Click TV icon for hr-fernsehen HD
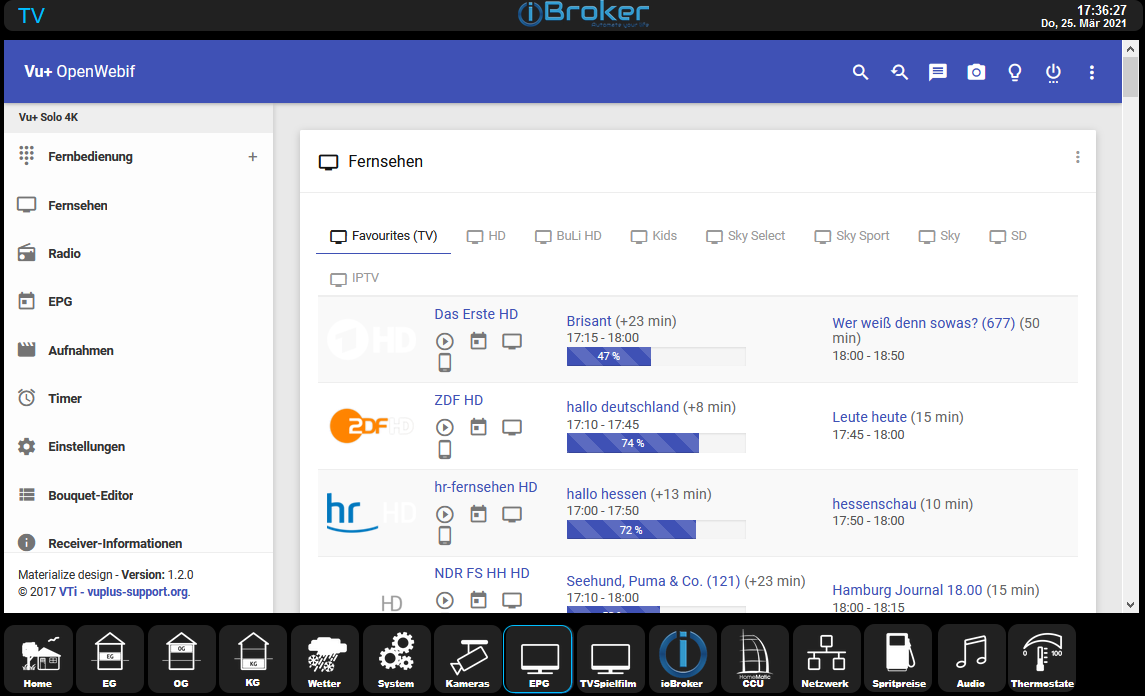 click(x=512, y=514)
